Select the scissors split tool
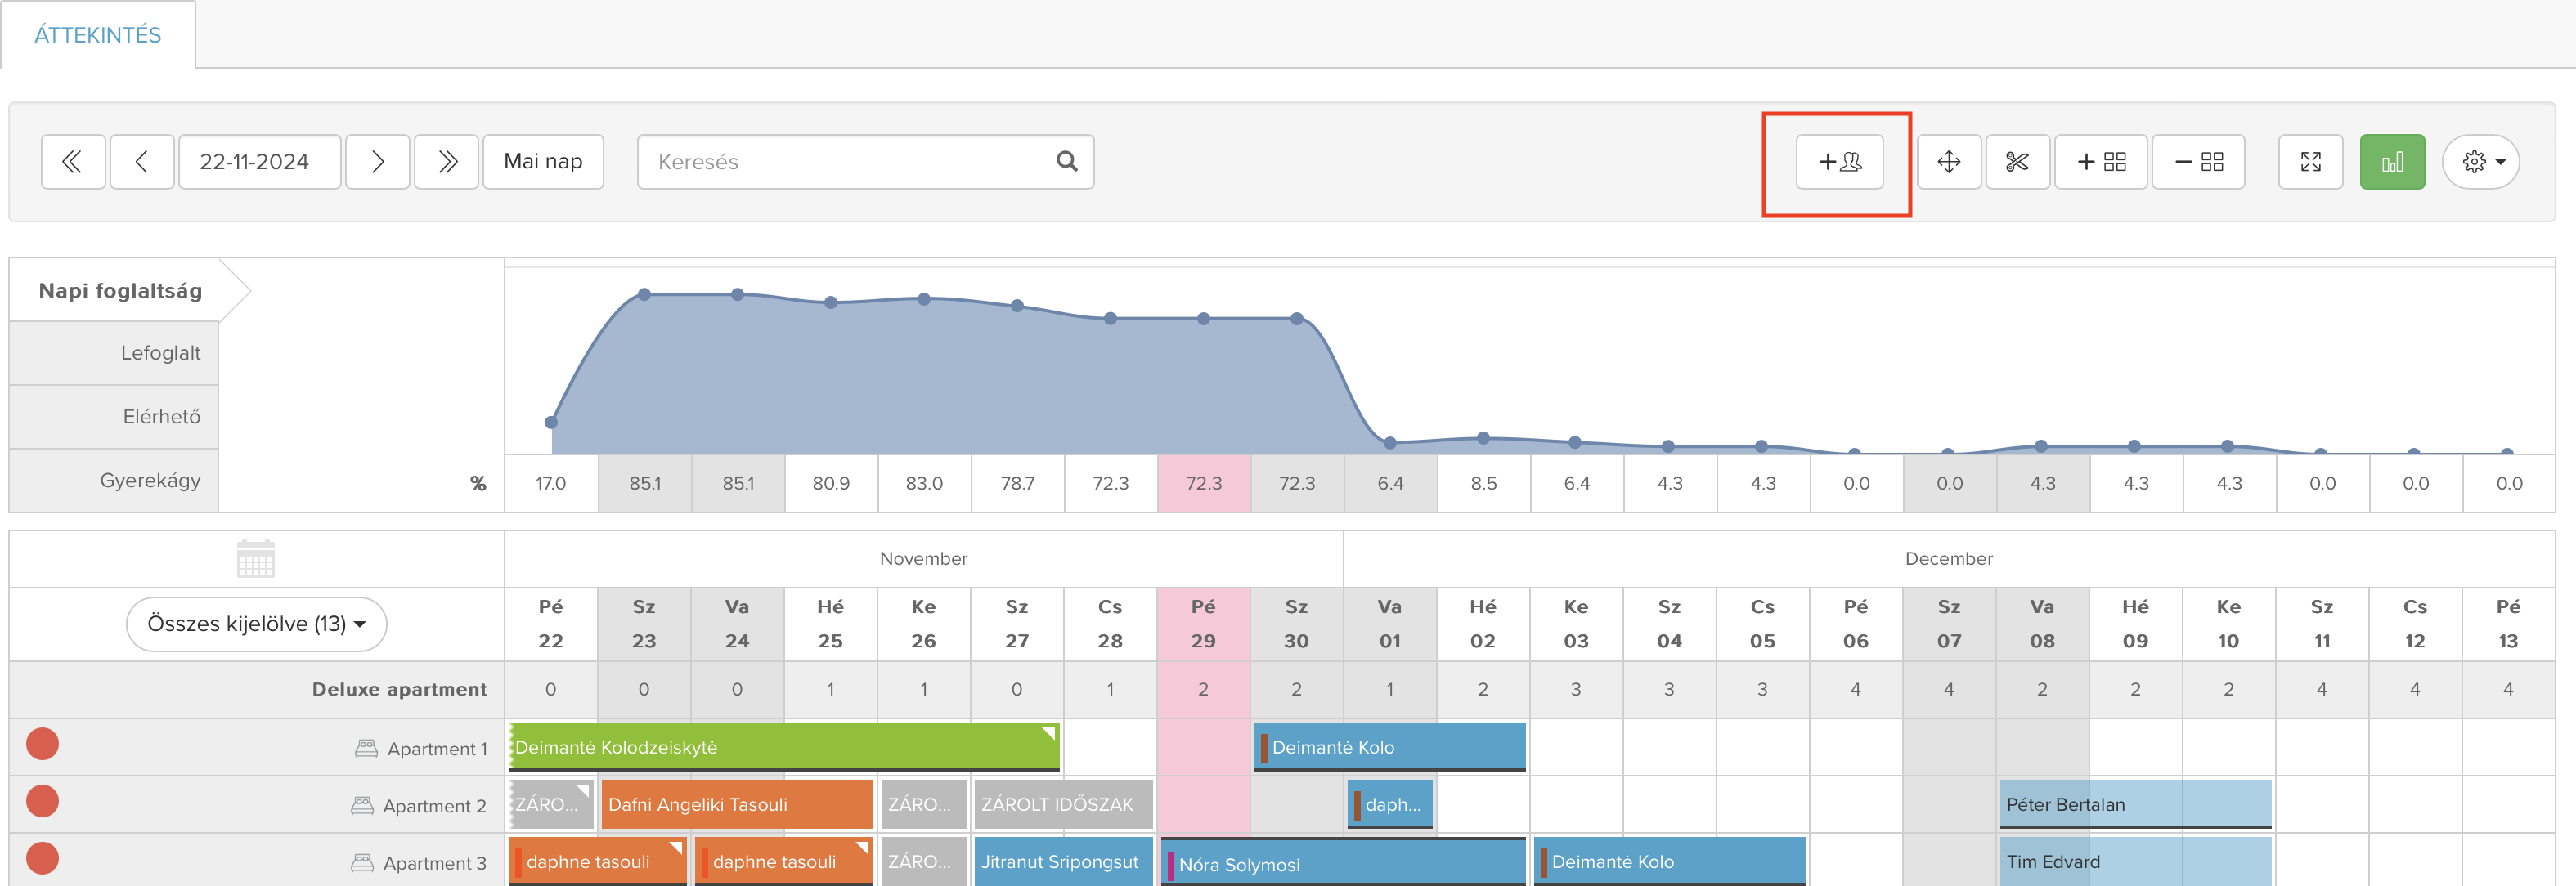2576x886 pixels. point(2017,162)
